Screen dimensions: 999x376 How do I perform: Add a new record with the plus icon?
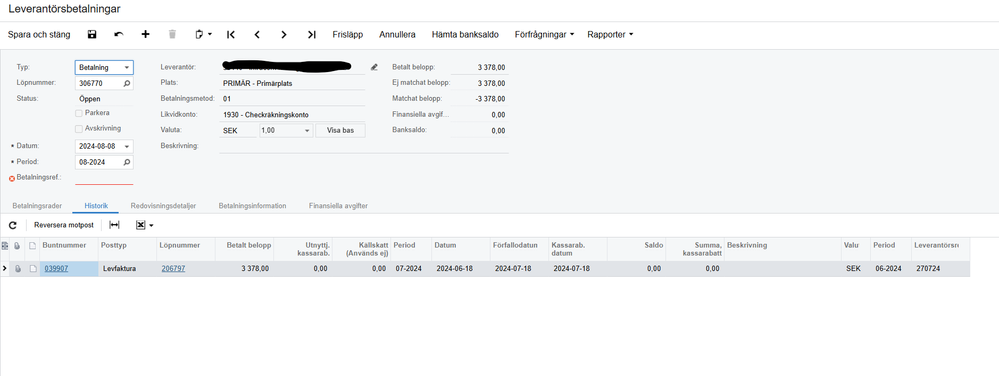point(145,34)
